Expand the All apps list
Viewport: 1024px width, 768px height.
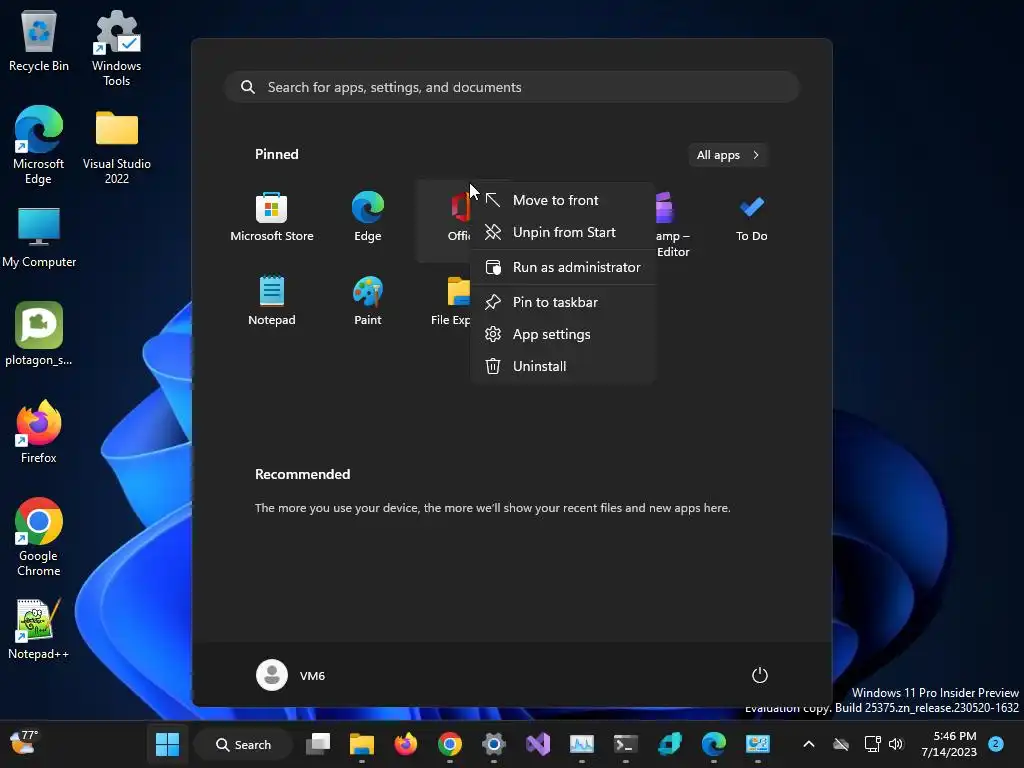[728, 155]
